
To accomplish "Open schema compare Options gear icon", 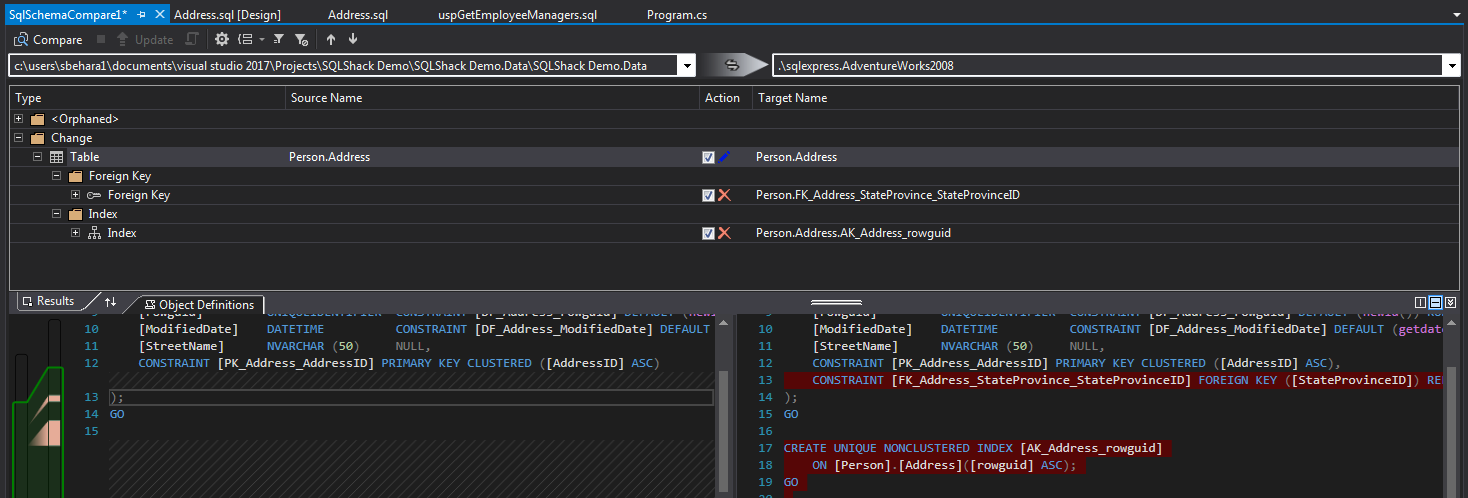I will click(222, 40).
